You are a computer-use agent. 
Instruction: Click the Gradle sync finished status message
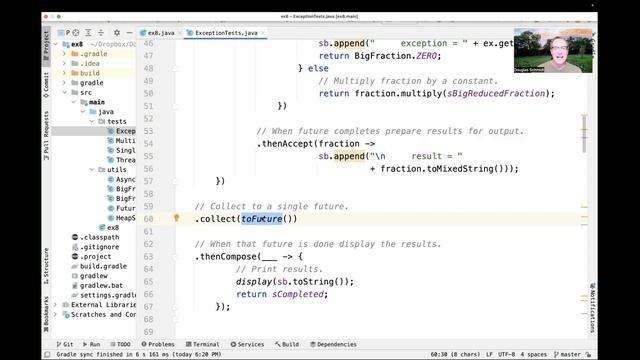tap(139, 354)
